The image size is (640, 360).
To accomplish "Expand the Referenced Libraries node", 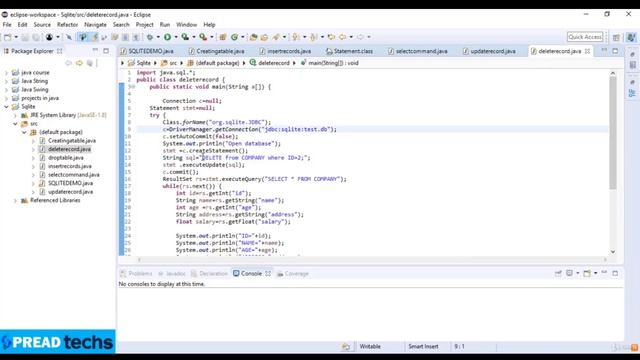I will [x=15, y=200].
